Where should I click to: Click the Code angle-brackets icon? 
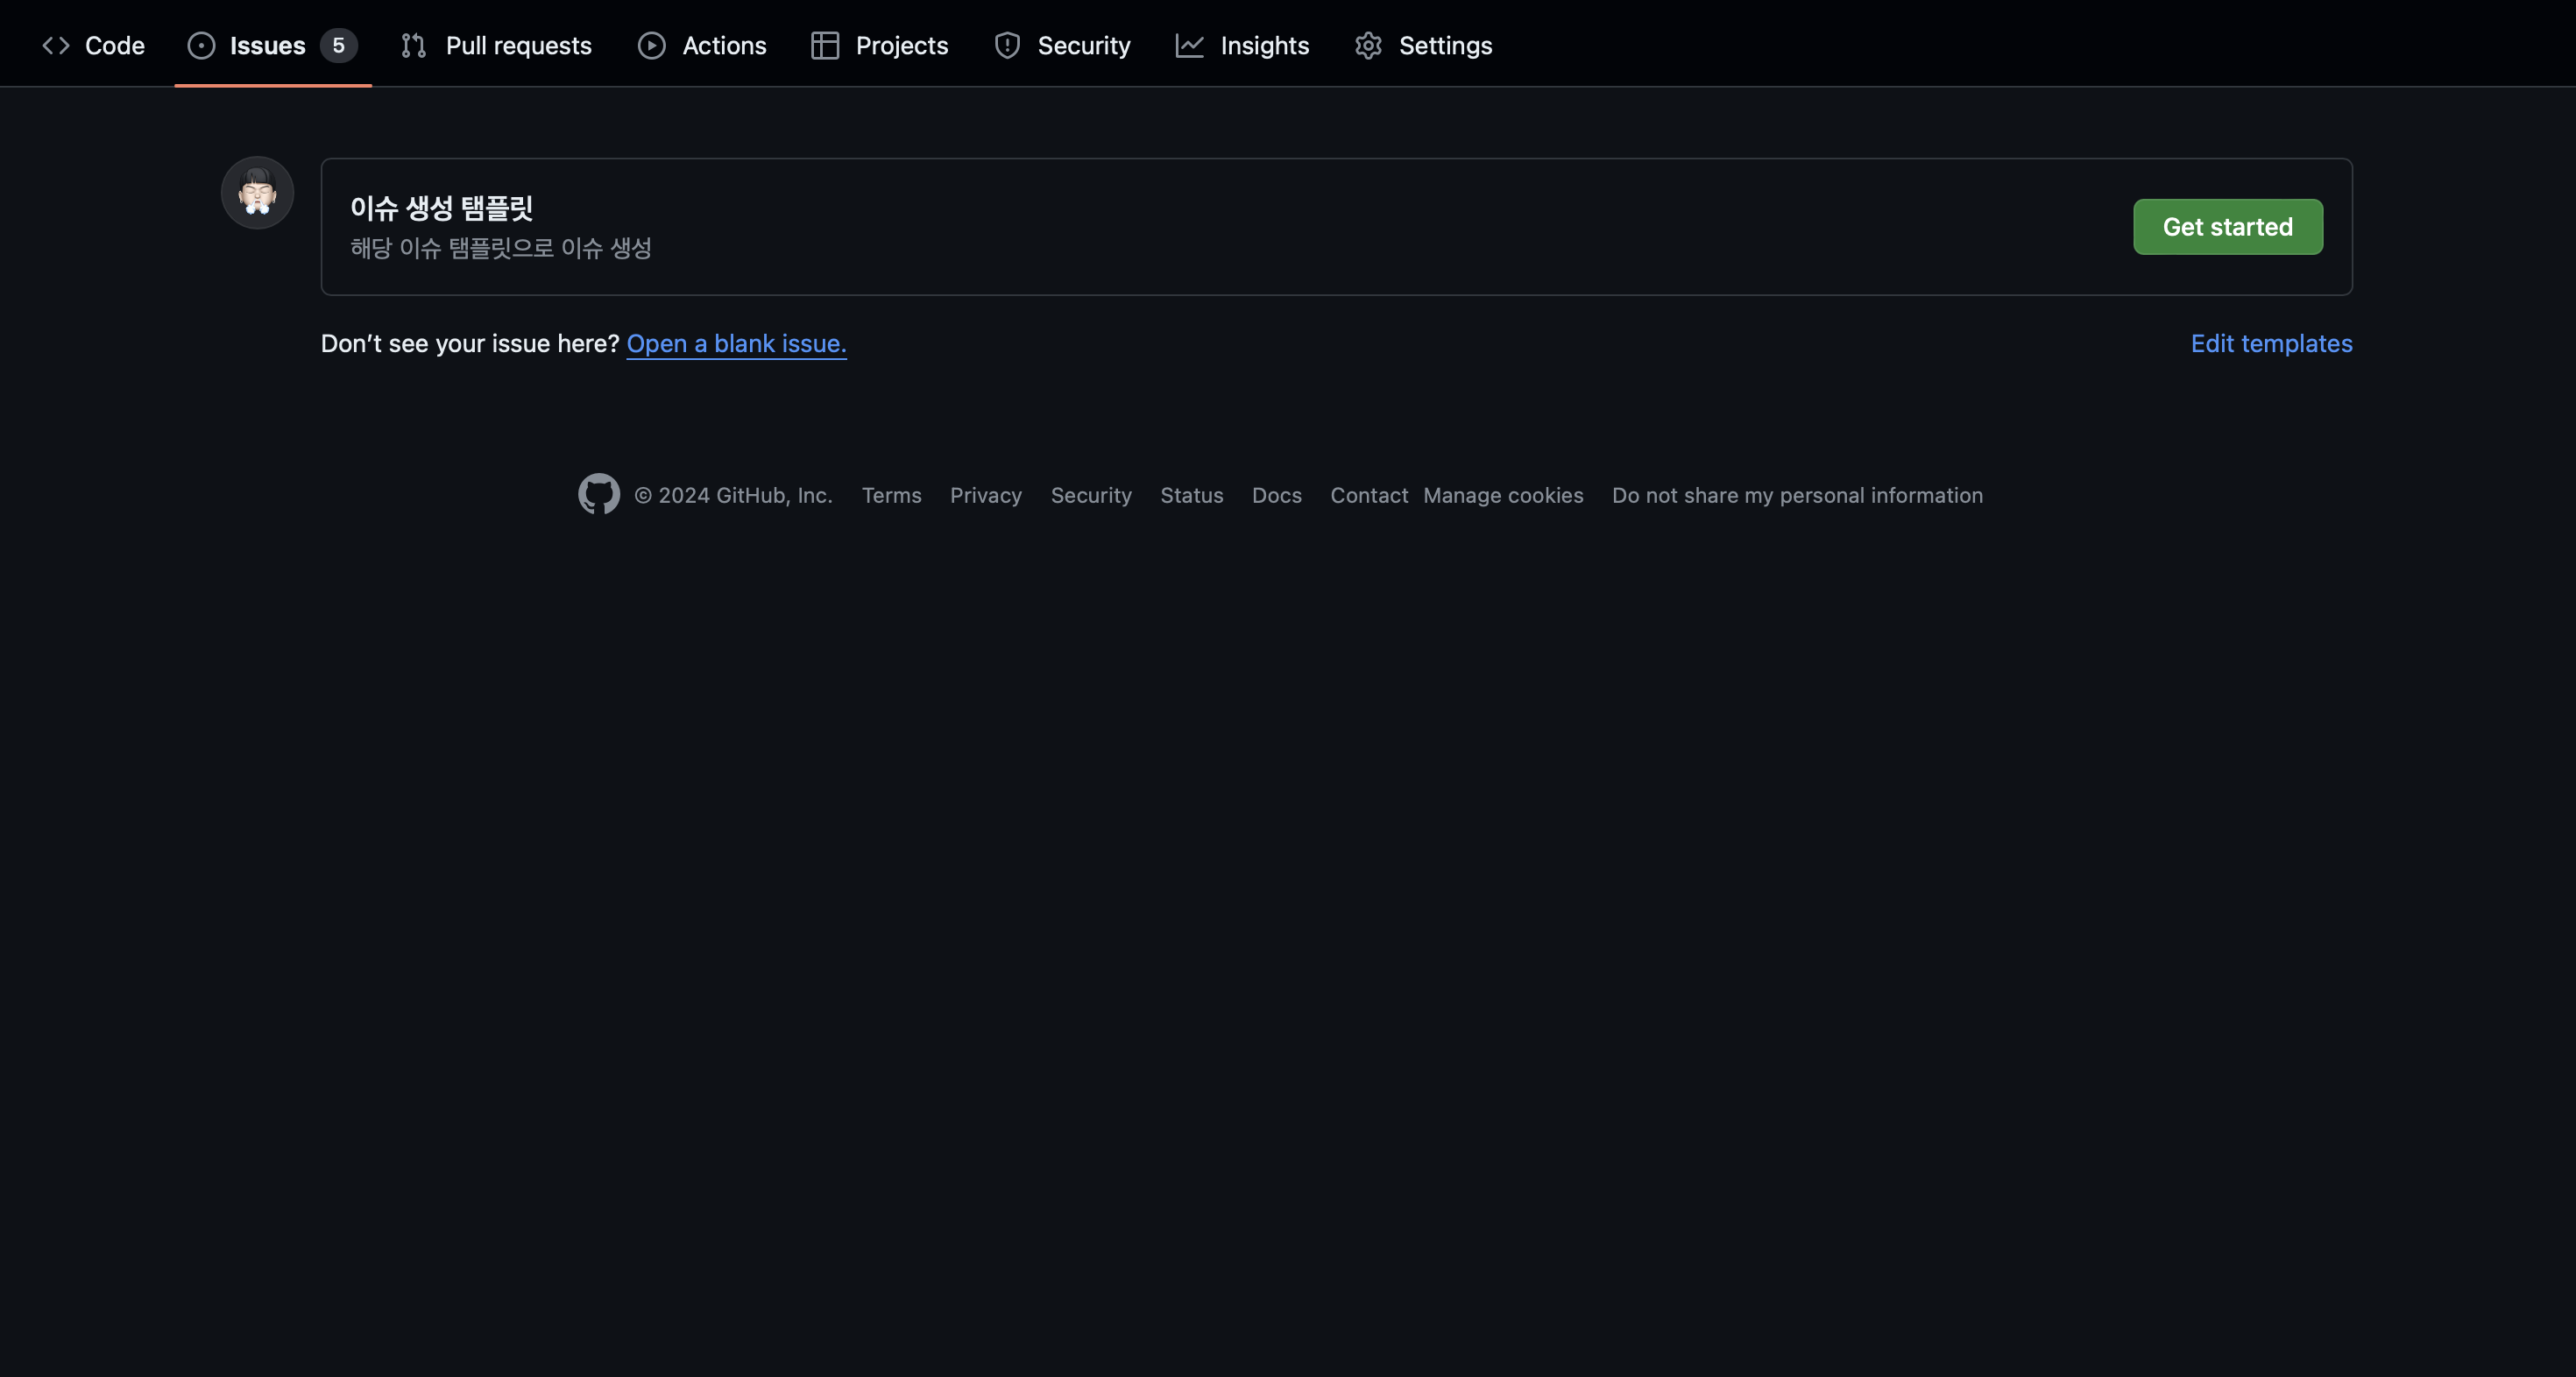click(x=56, y=46)
